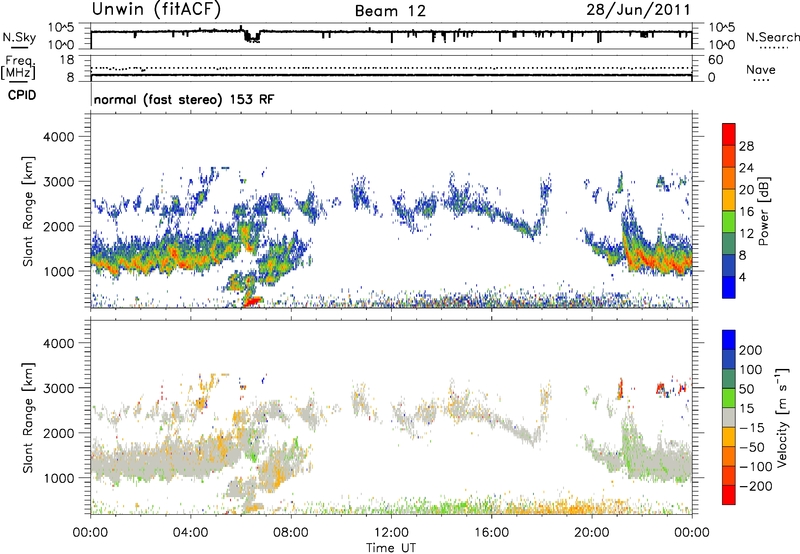Click the '20' label on Power colorbar
The height and width of the screenshot is (554, 800).
(746, 190)
